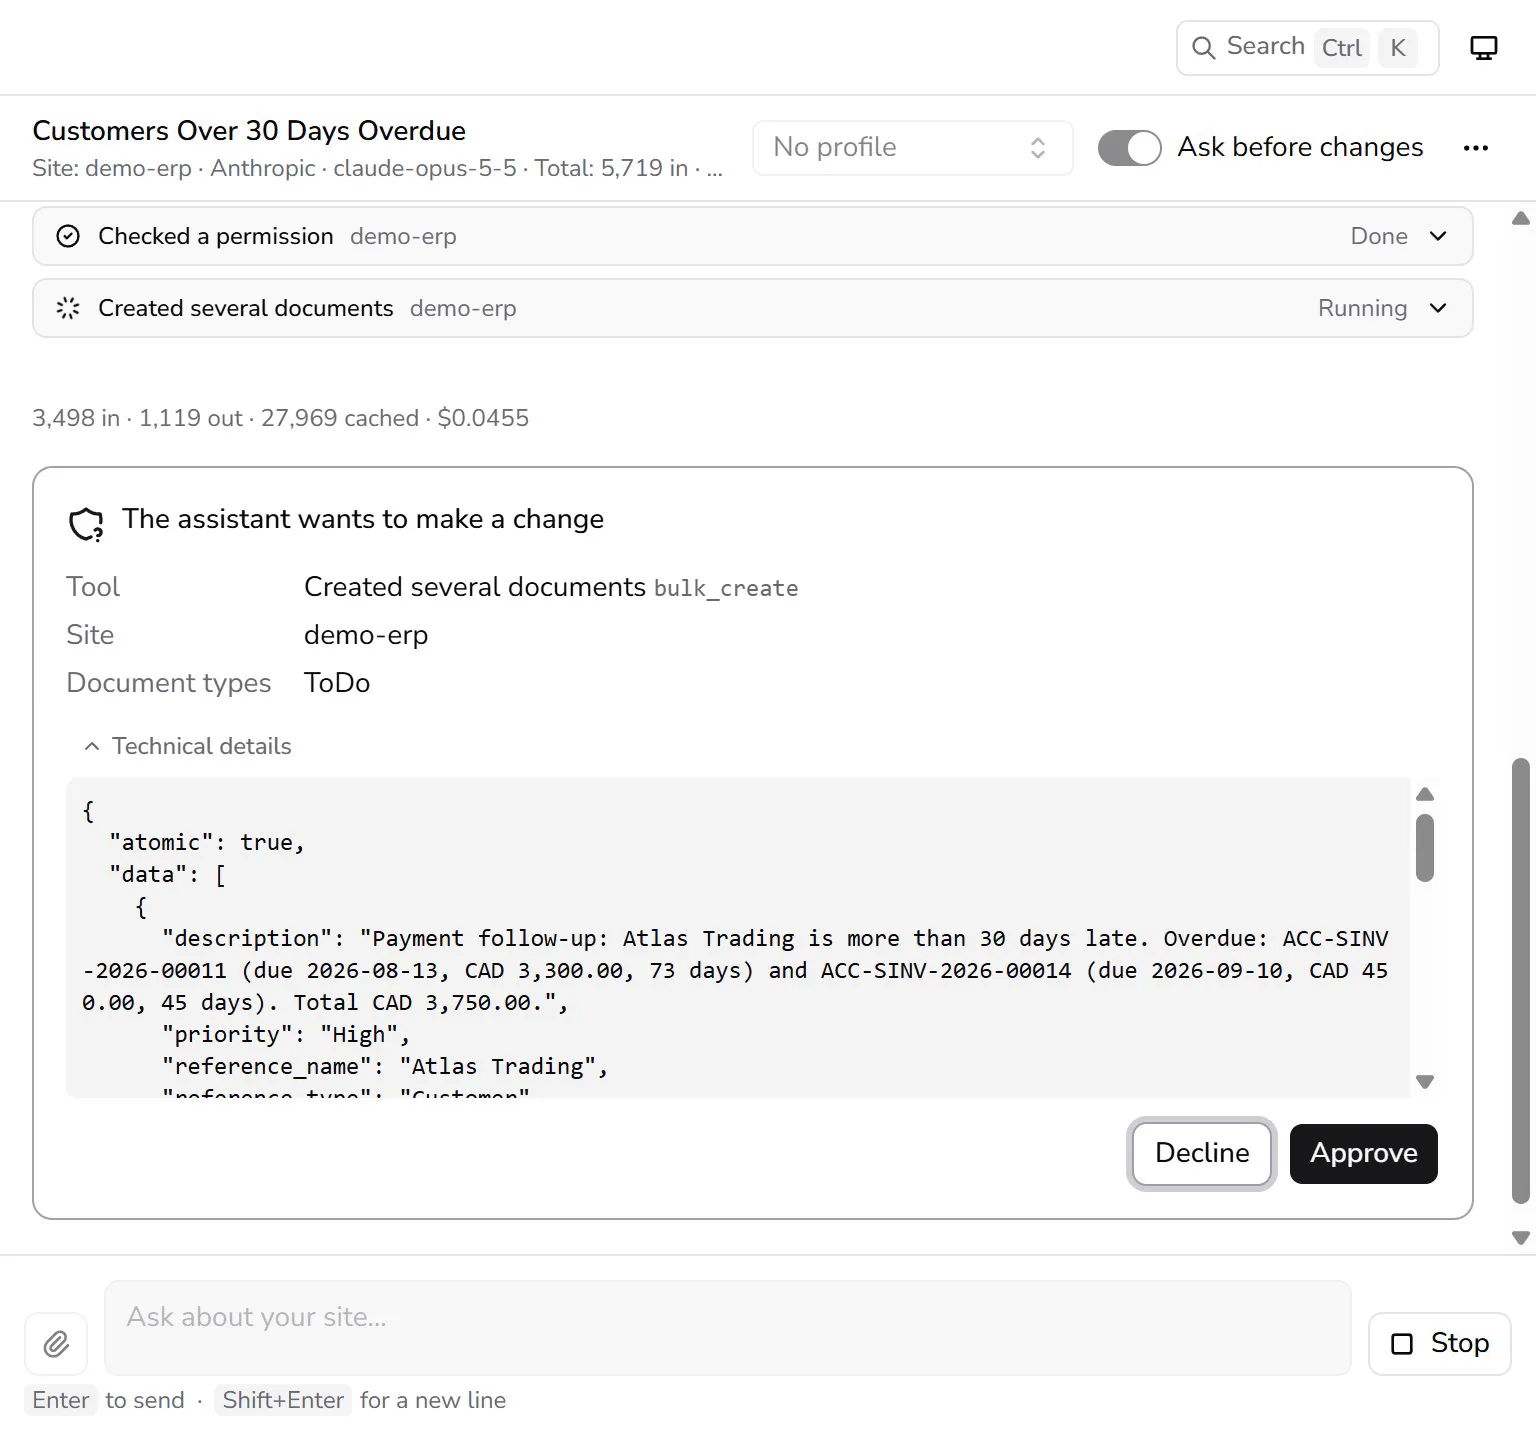Click the paperclip attach file icon

pos(56,1343)
